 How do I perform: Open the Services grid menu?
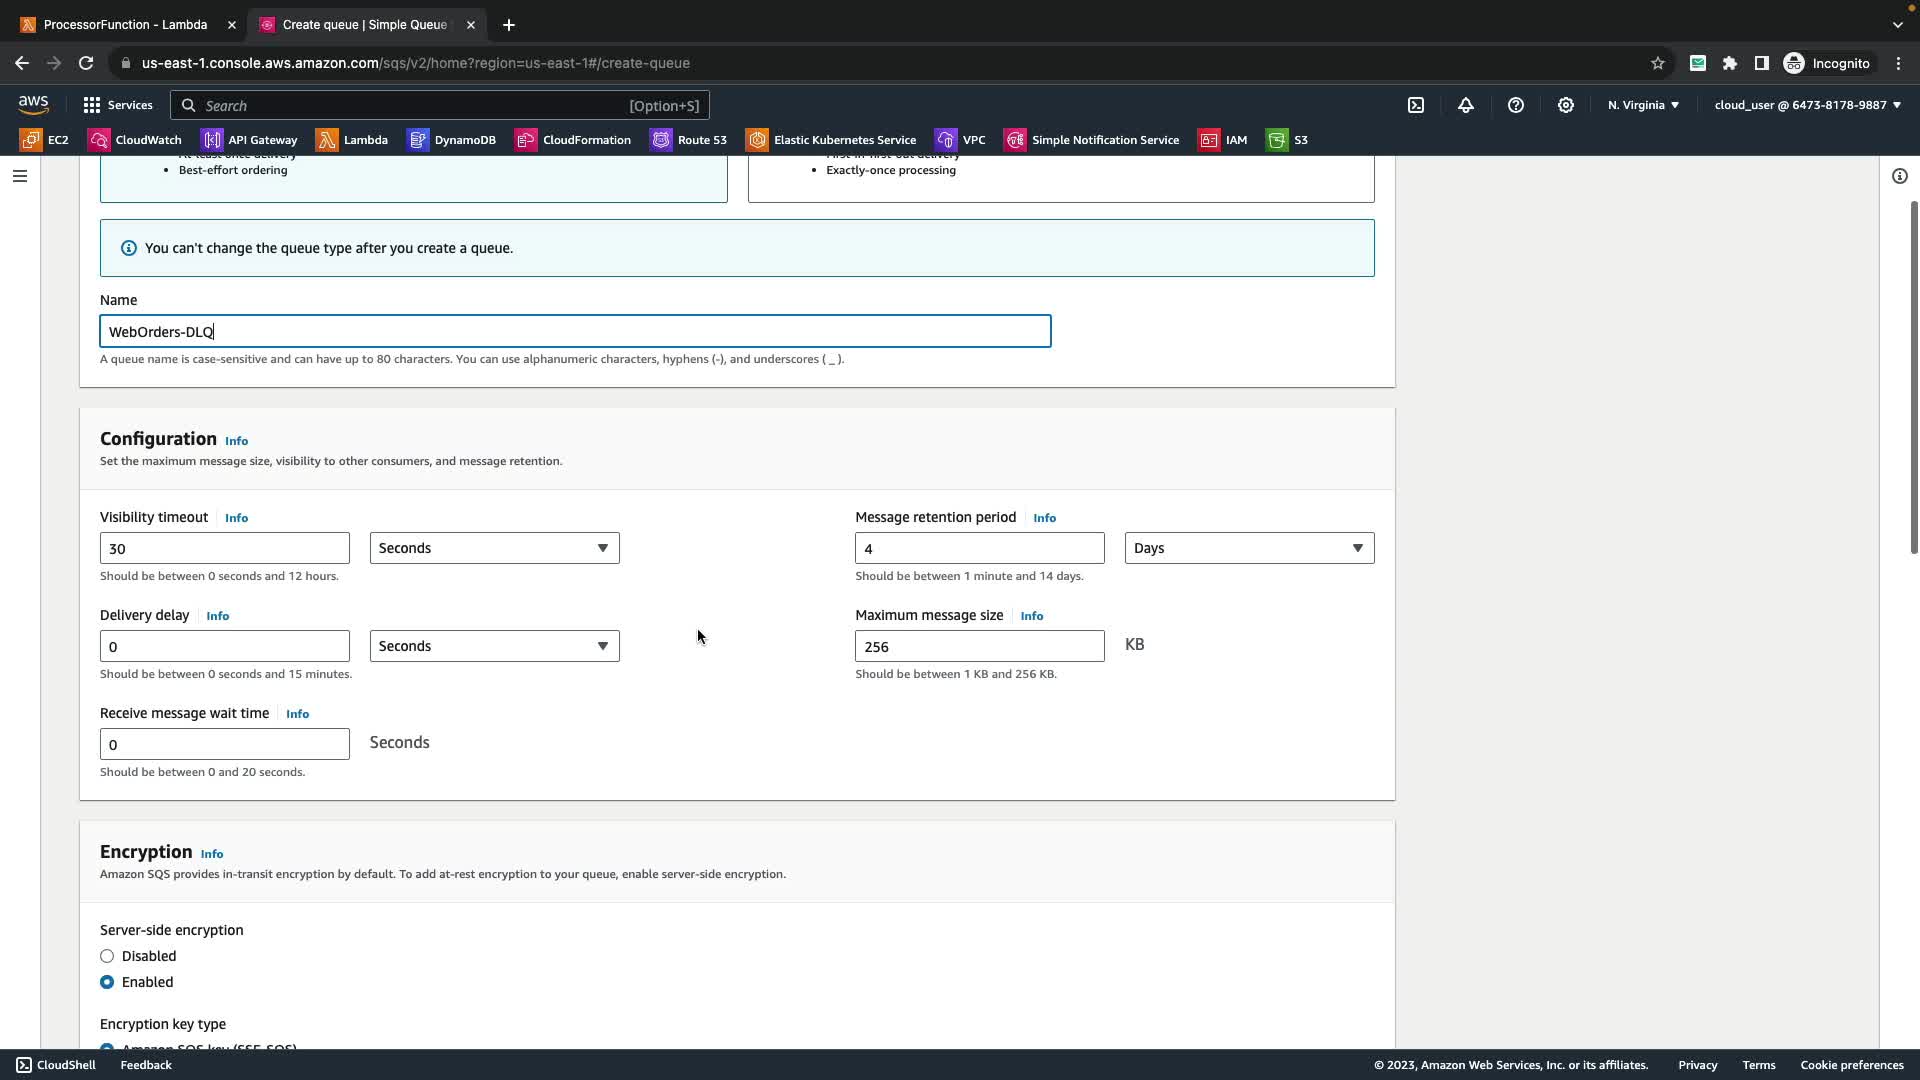click(118, 105)
